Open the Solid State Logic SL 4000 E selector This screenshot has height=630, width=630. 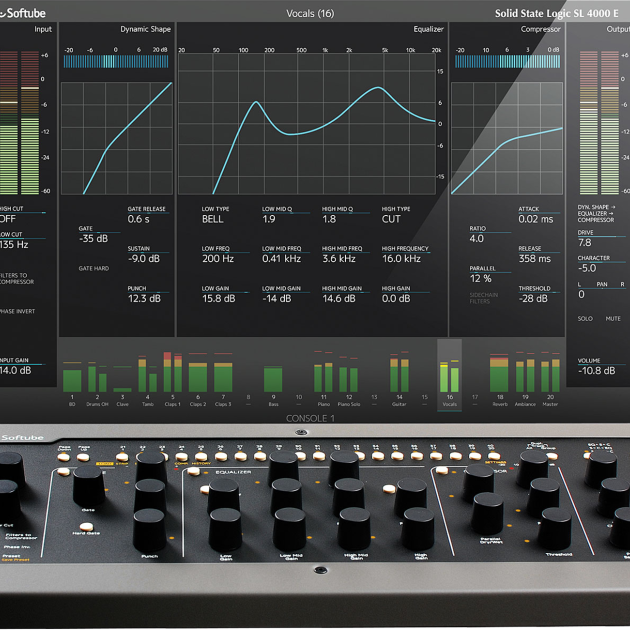[556, 13]
